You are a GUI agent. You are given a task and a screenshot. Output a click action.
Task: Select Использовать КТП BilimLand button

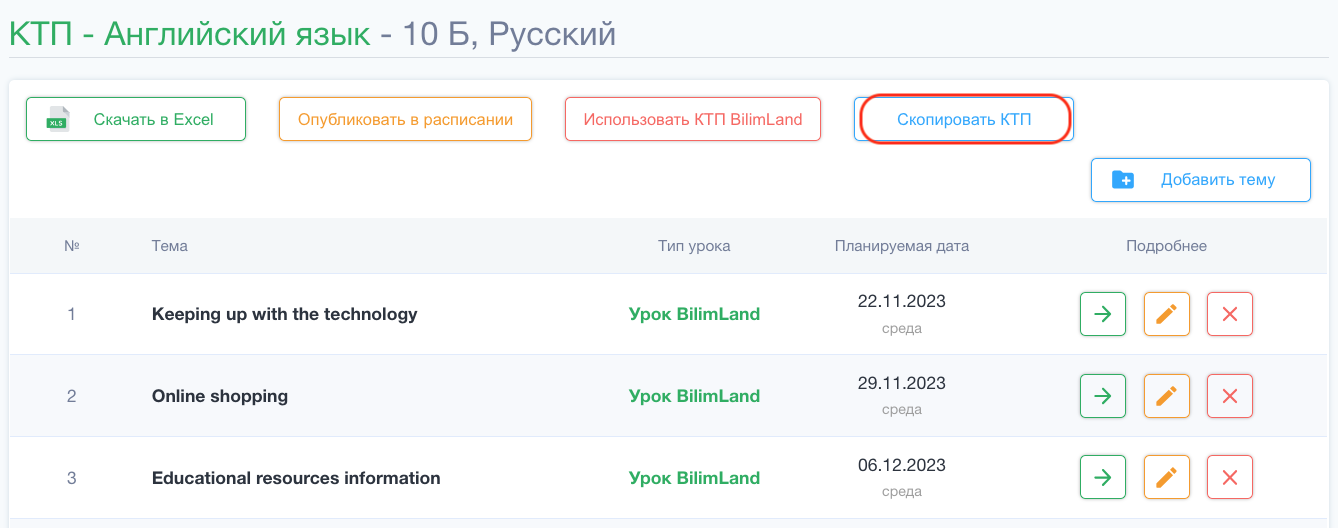[x=693, y=119]
